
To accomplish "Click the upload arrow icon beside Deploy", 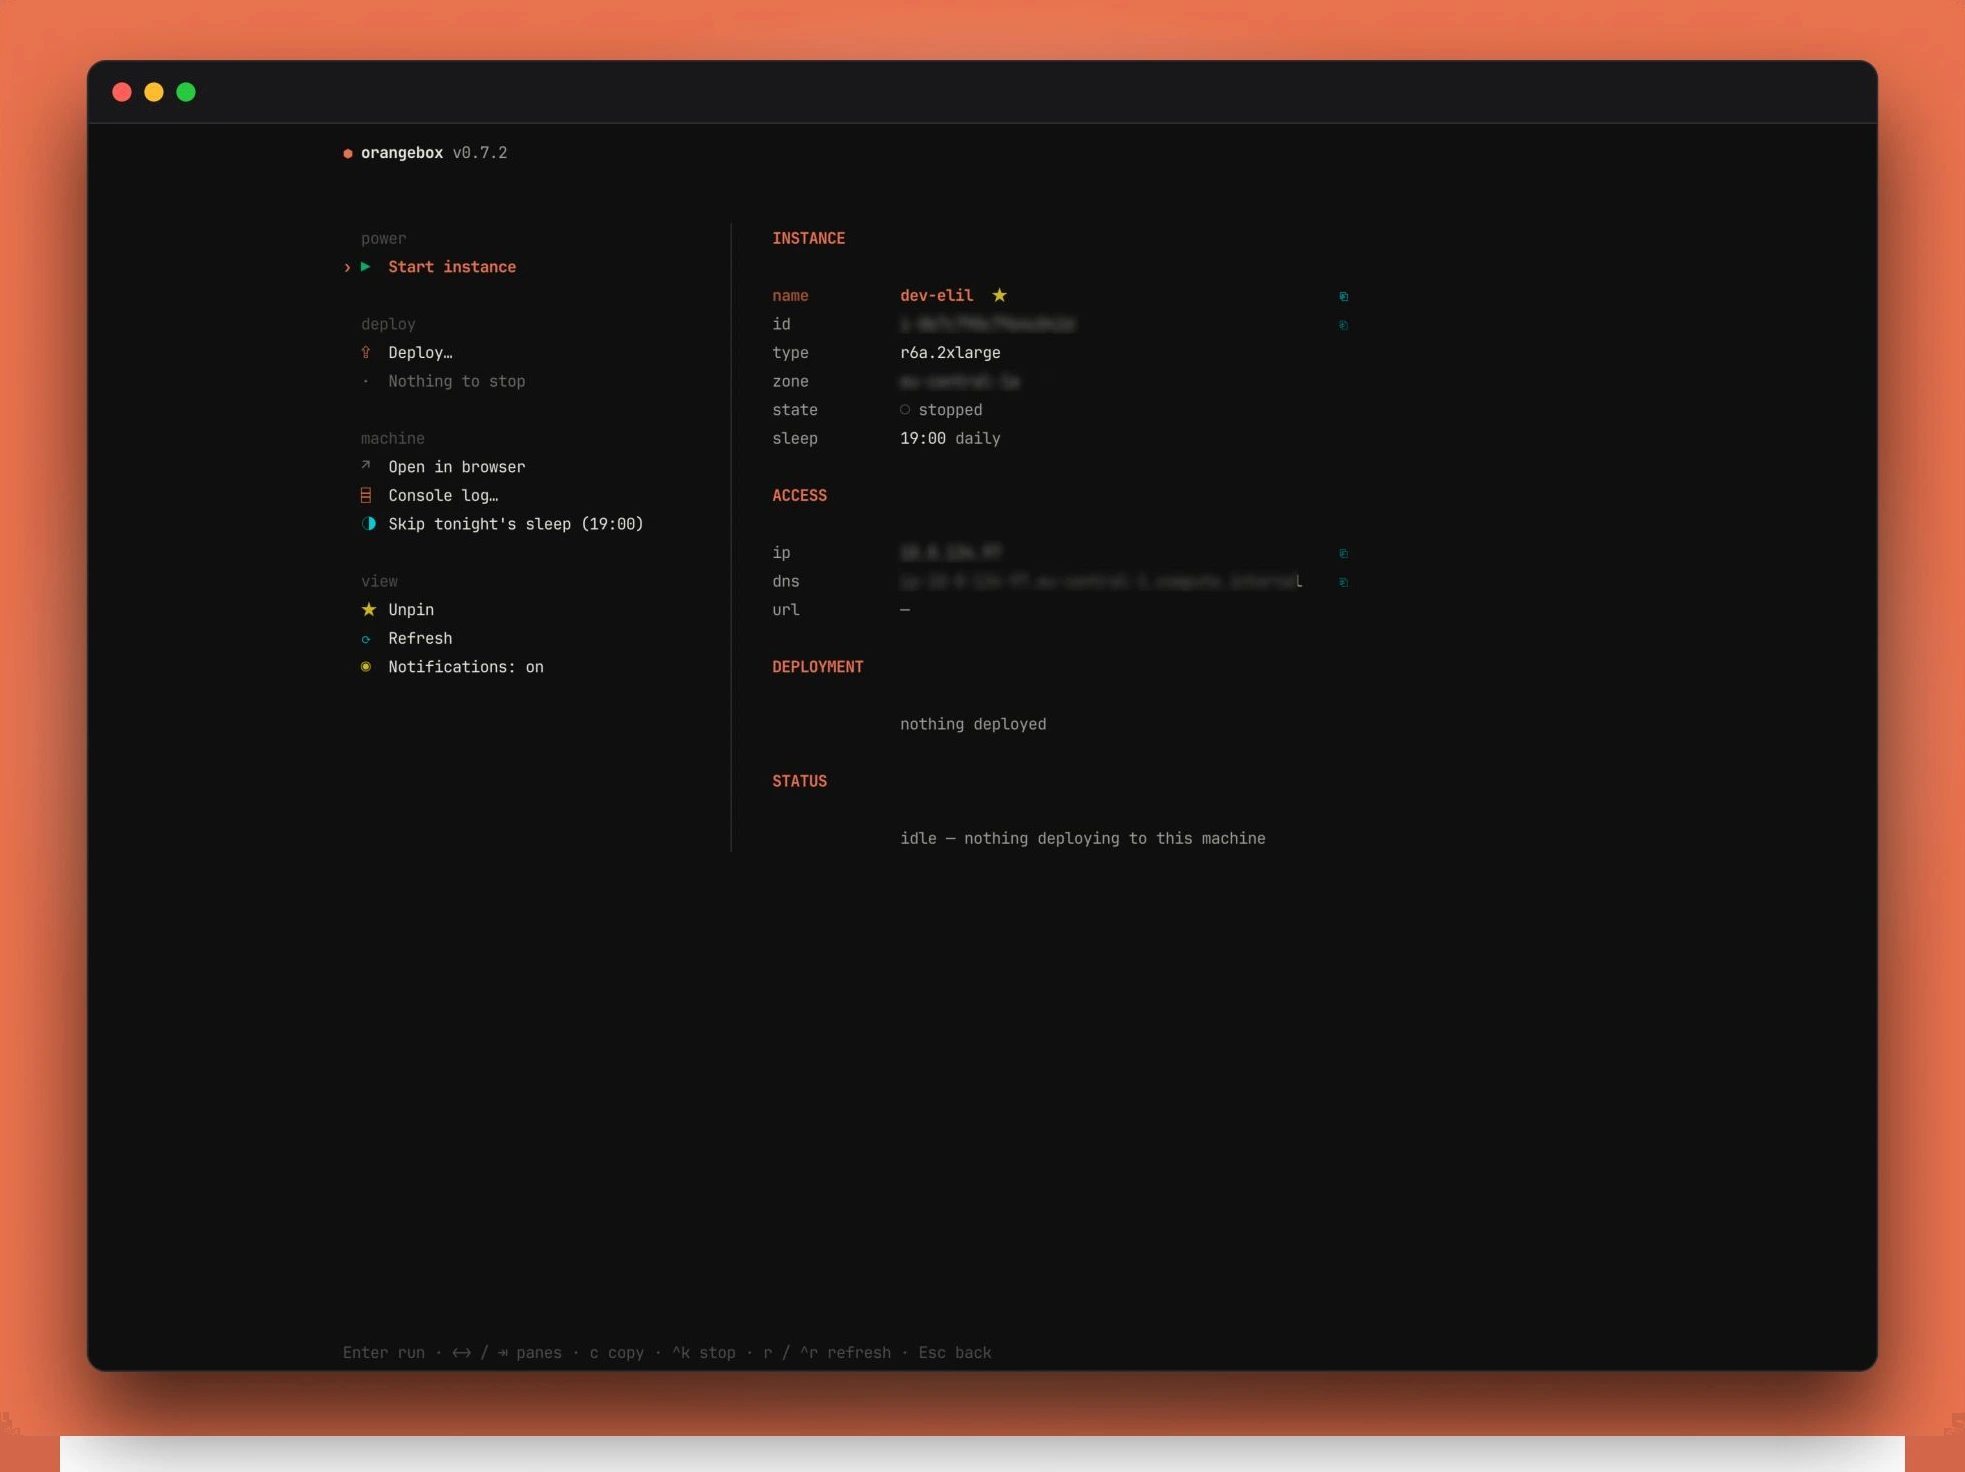I will (366, 352).
